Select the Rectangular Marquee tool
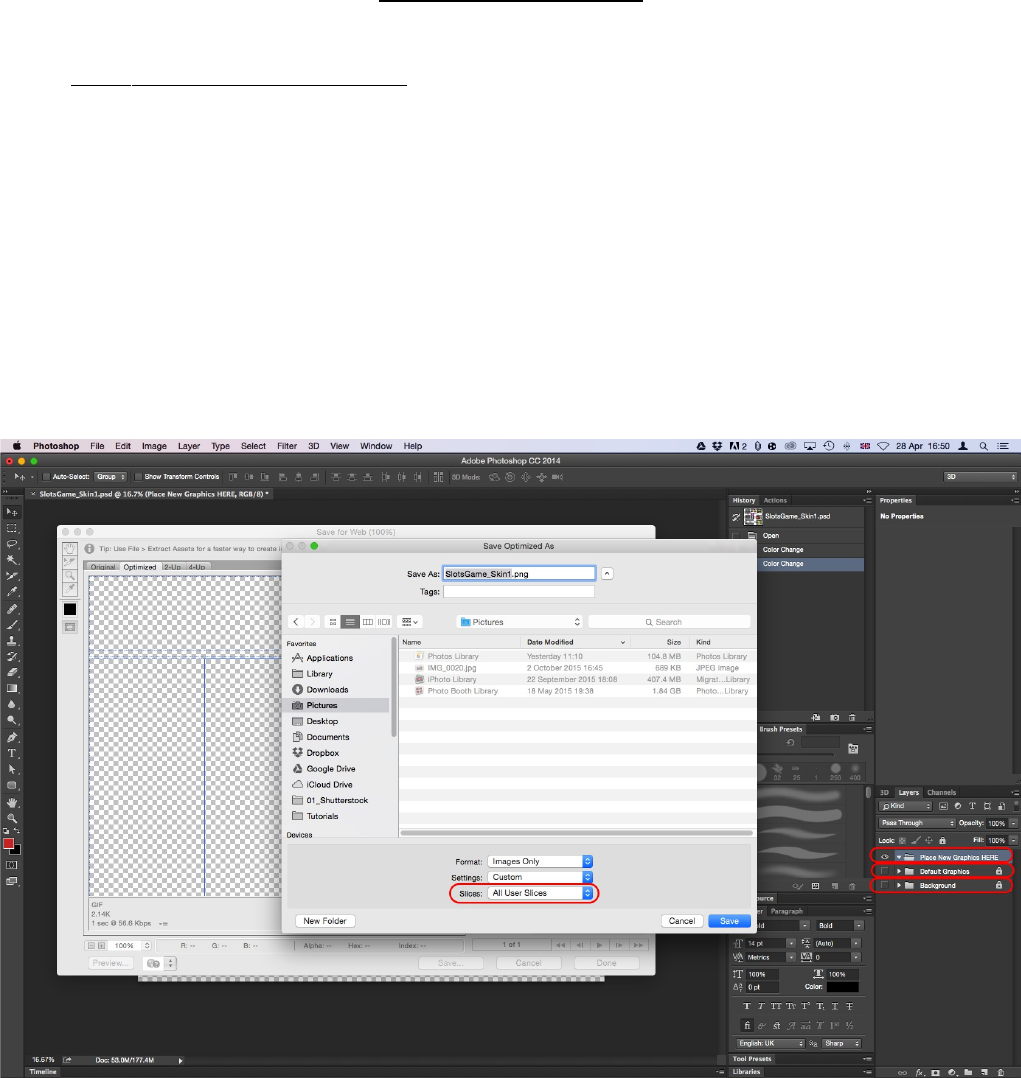 (x=12, y=528)
